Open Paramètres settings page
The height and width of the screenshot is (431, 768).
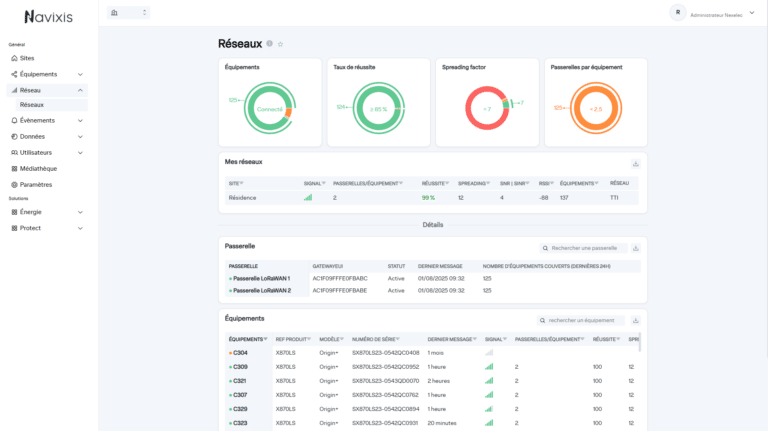tap(35, 184)
